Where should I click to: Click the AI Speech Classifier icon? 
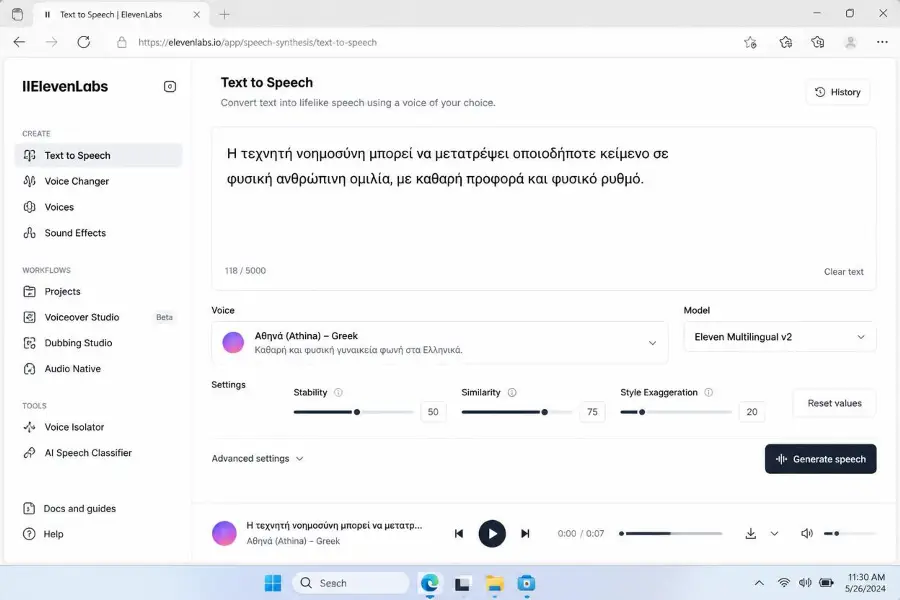(x=29, y=453)
